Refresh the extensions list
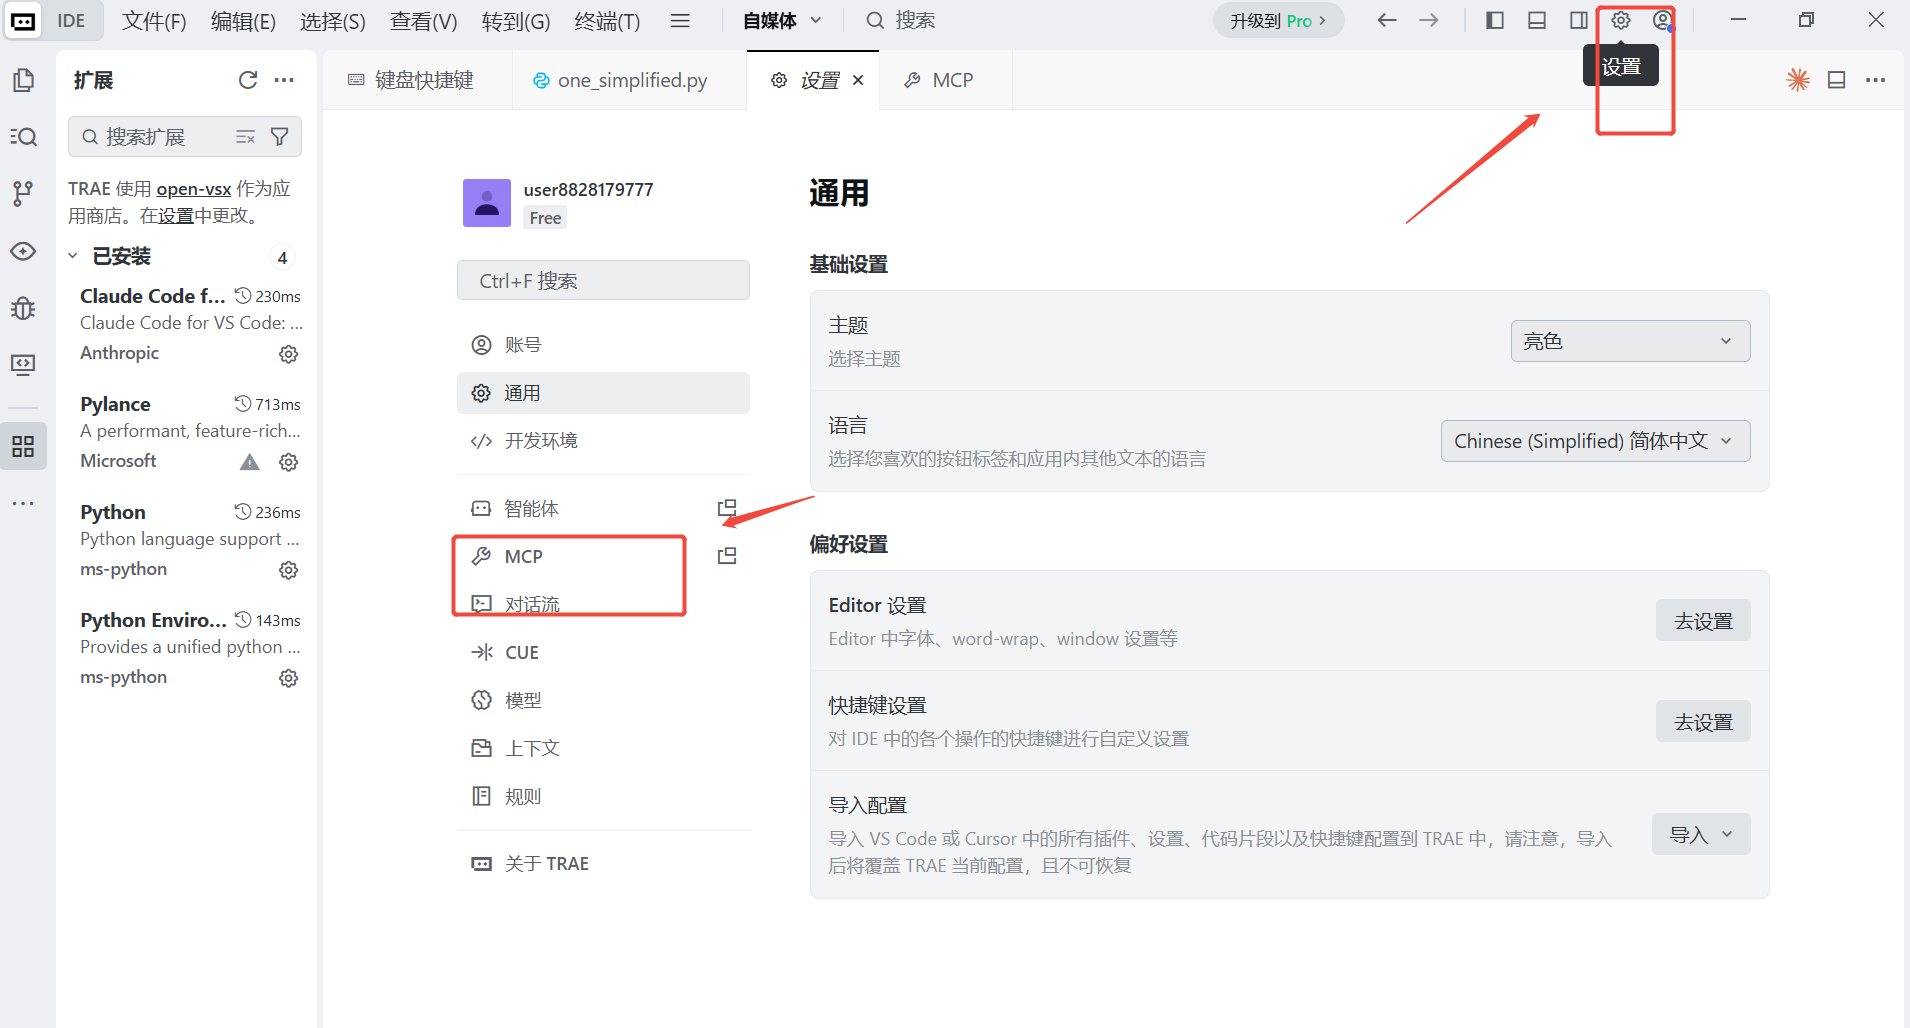1910x1028 pixels. 247,80
